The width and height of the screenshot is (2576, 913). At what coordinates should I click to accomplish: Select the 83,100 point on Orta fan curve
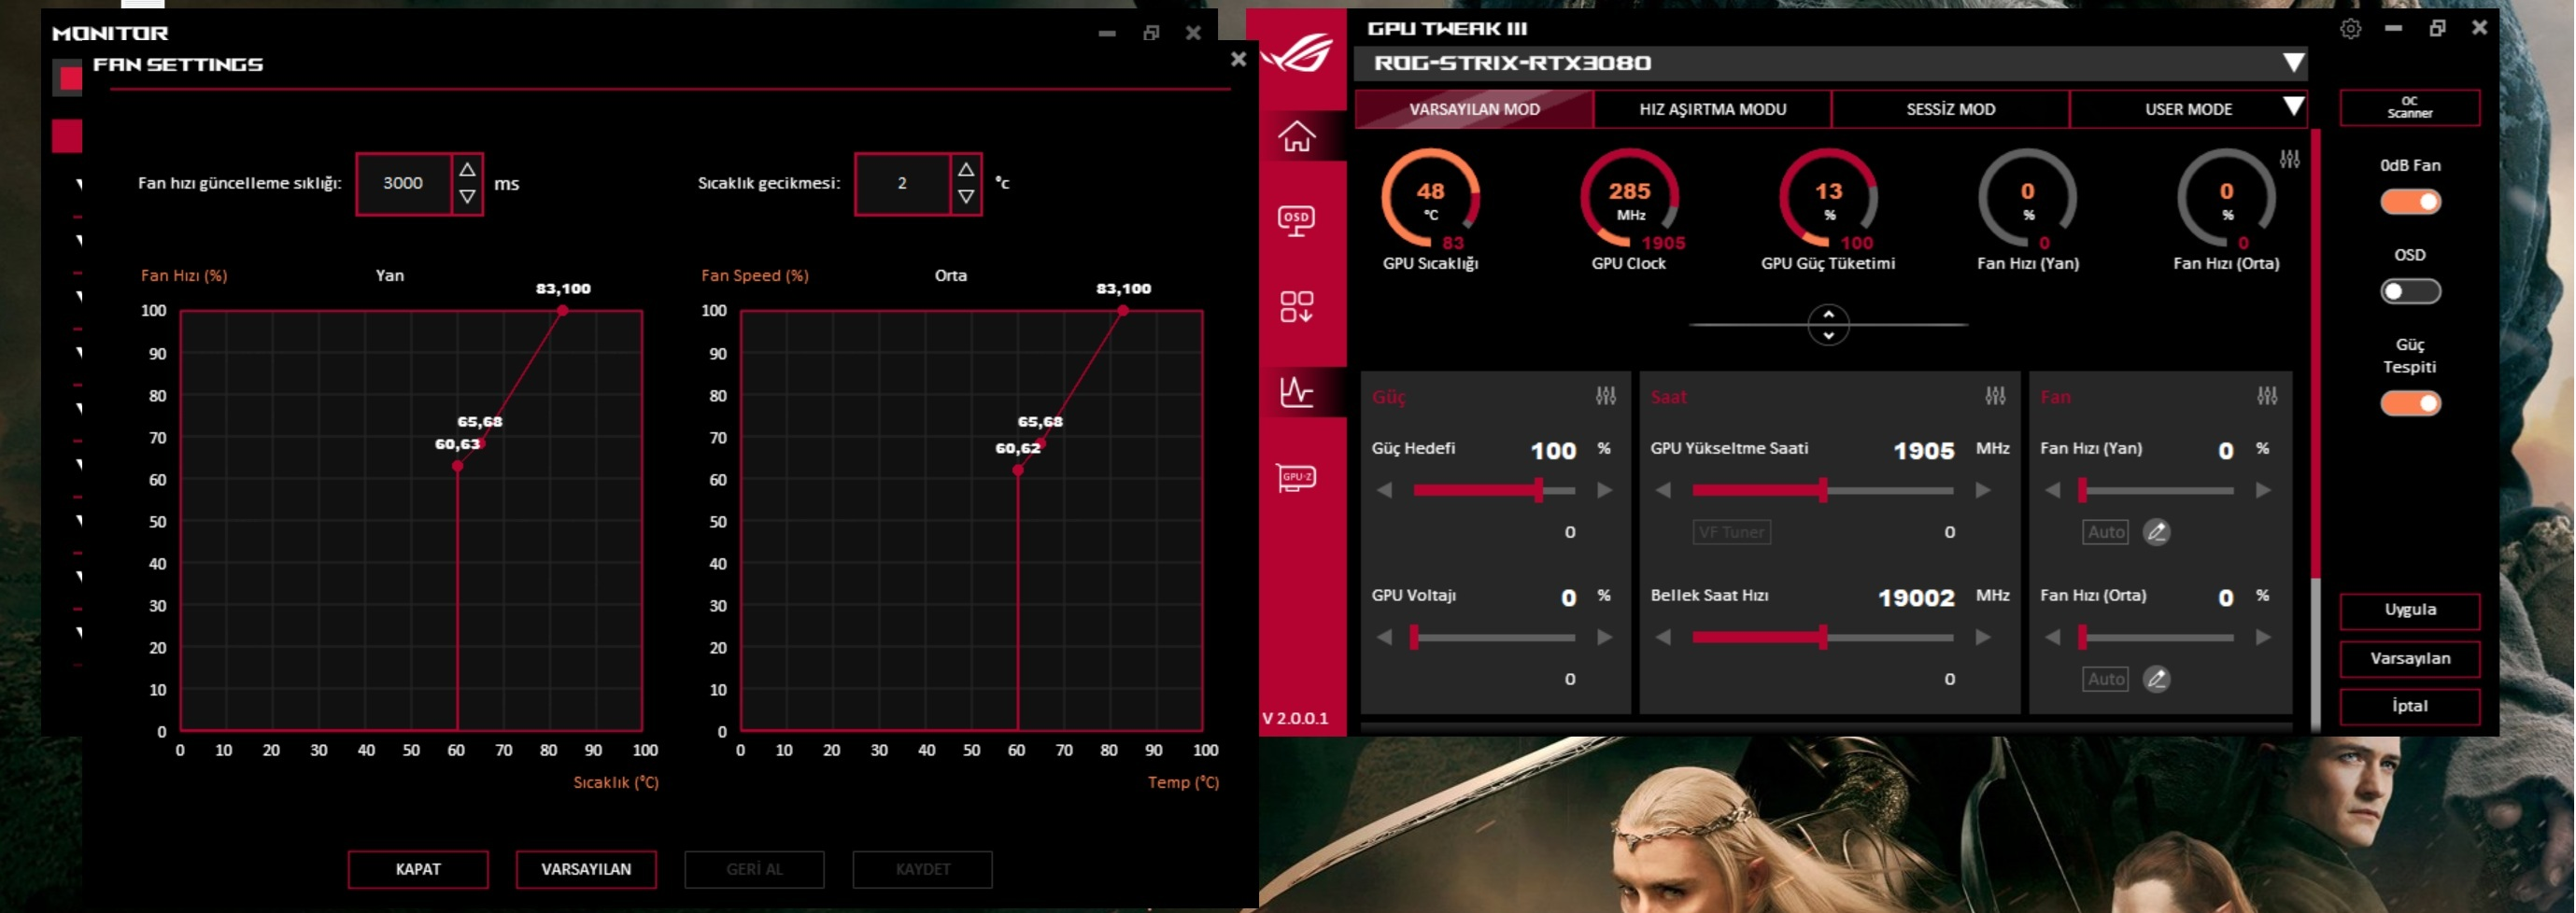click(1123, 311)
